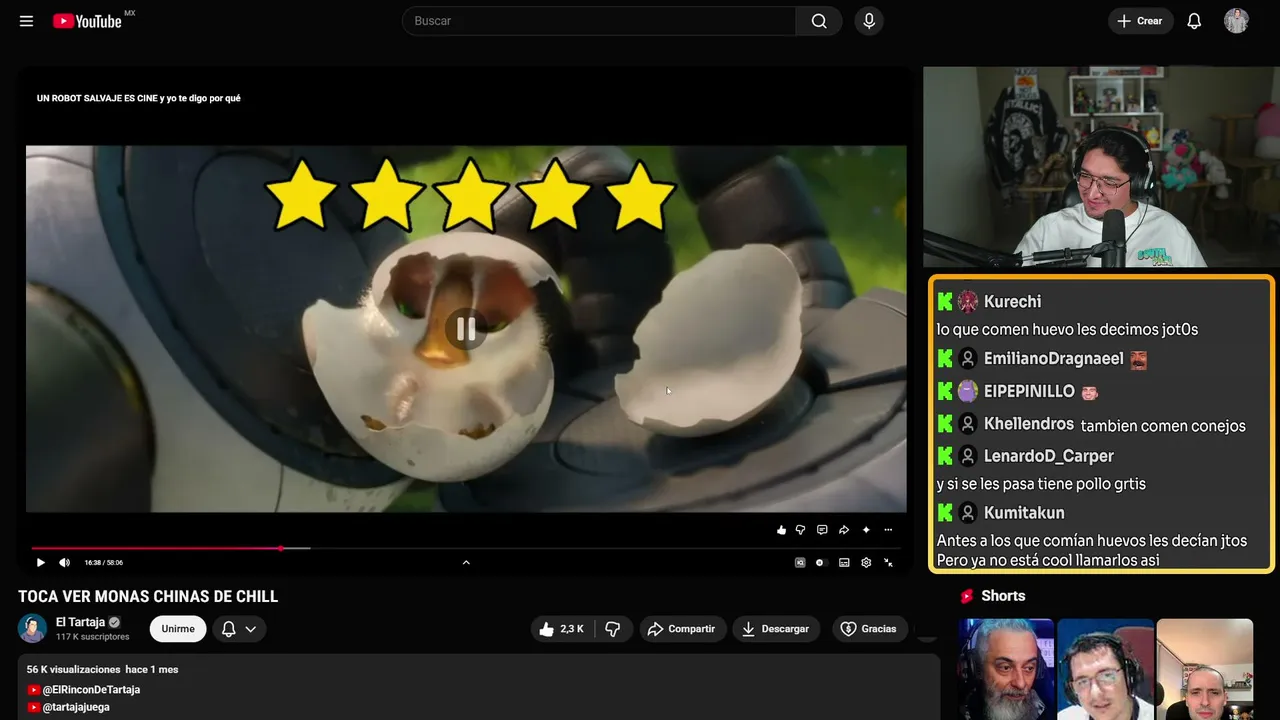Click the Kick badge beside Kumitakun

pos(945,513)
